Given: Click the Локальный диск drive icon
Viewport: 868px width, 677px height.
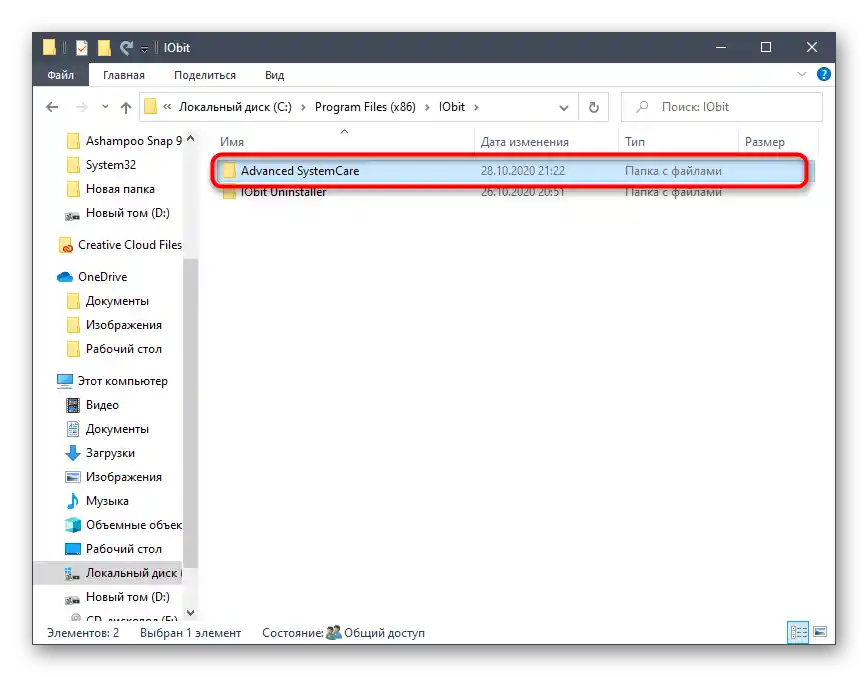Looking at the screenshot, I should [x=72, y=573].
